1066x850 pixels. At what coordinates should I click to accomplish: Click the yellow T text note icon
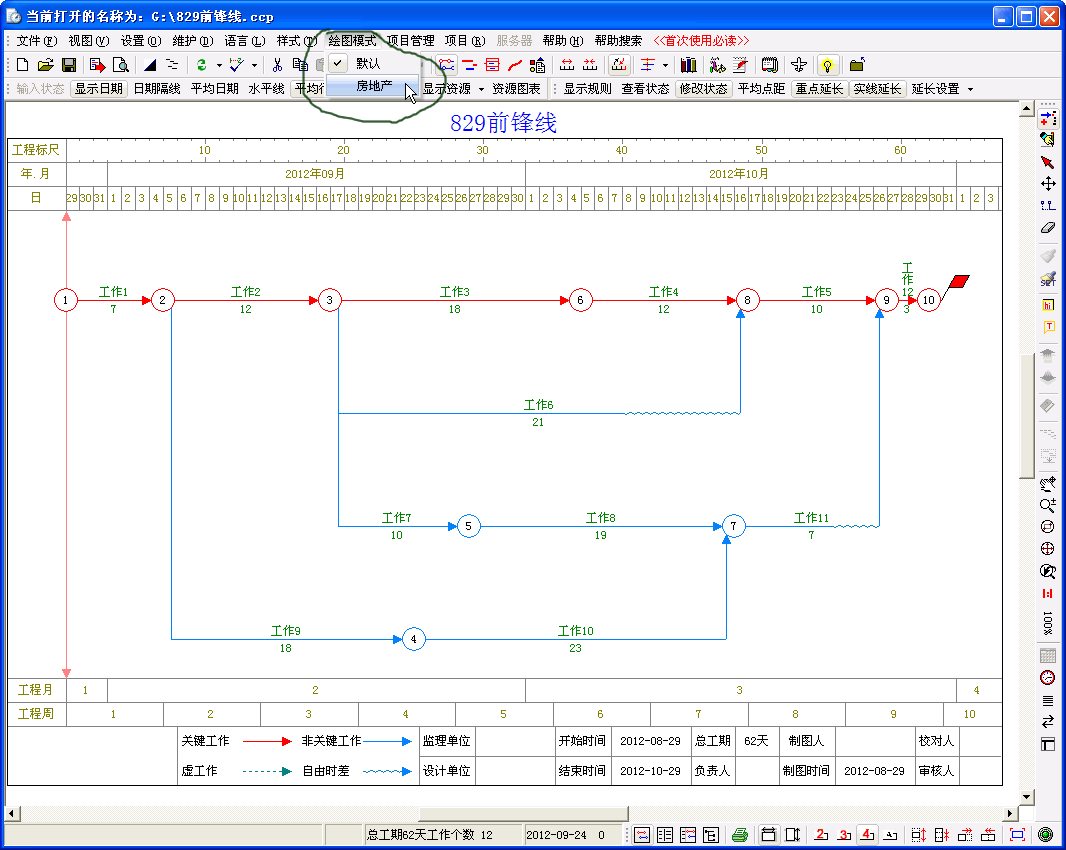point(1048,327)
